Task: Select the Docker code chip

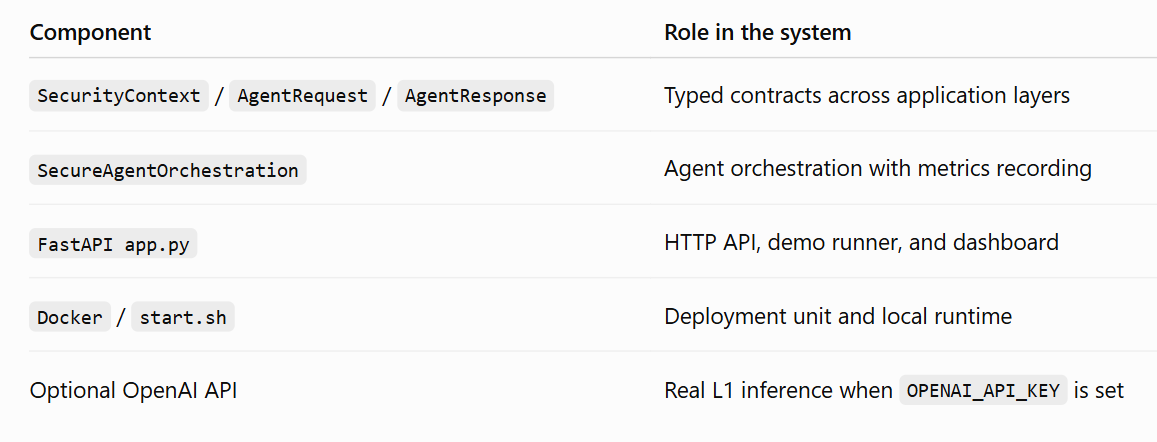Action: click(x=70, y=317)
